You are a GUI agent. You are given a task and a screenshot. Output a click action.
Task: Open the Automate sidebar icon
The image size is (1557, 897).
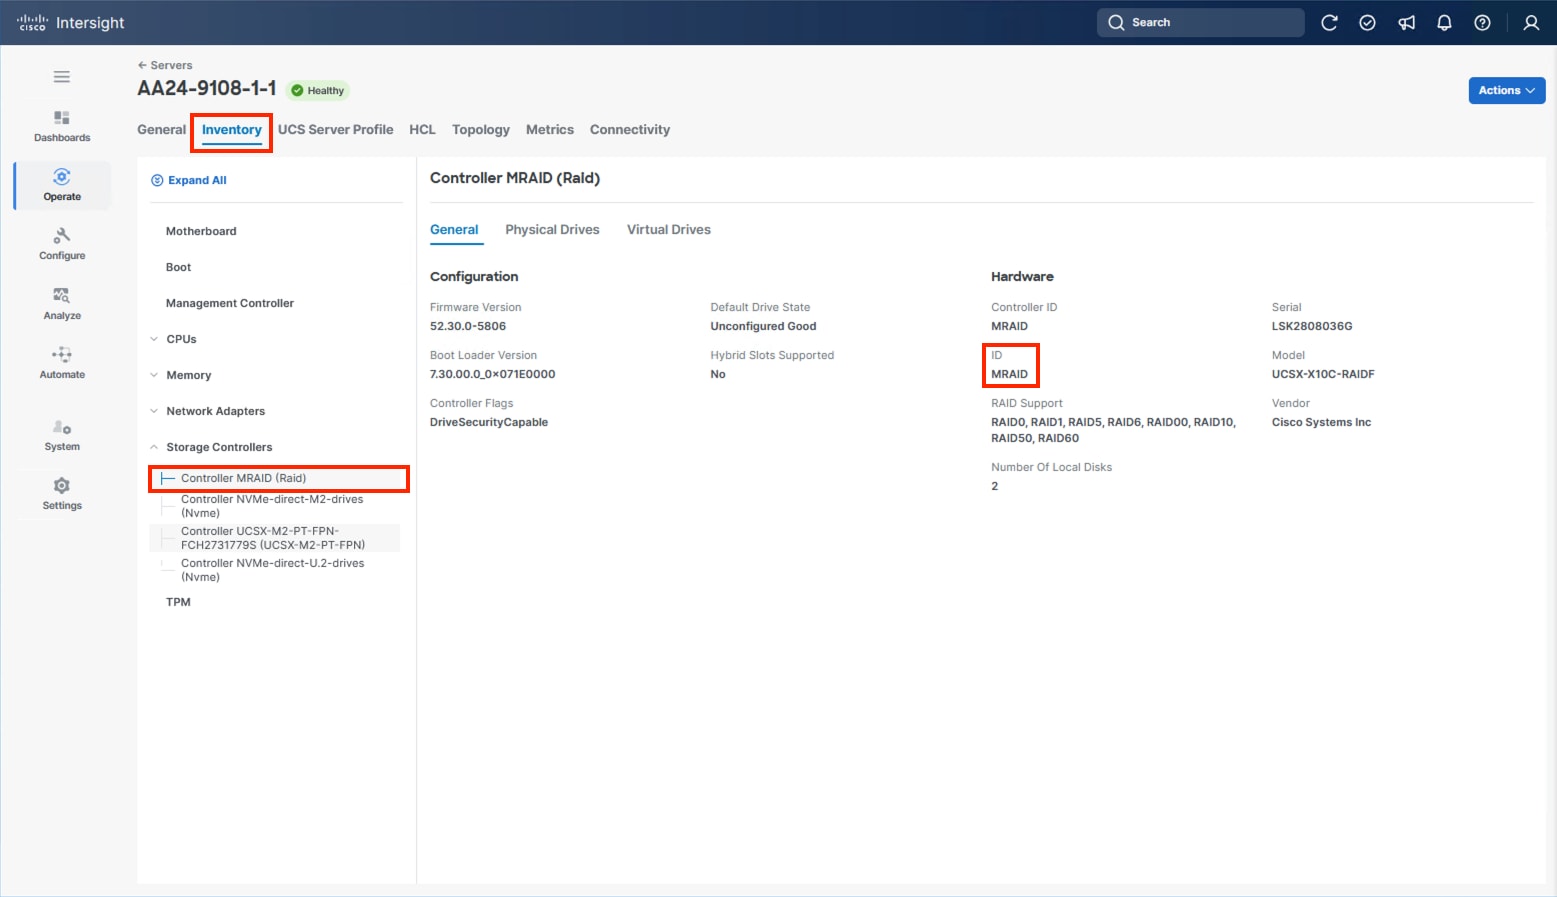61,361
